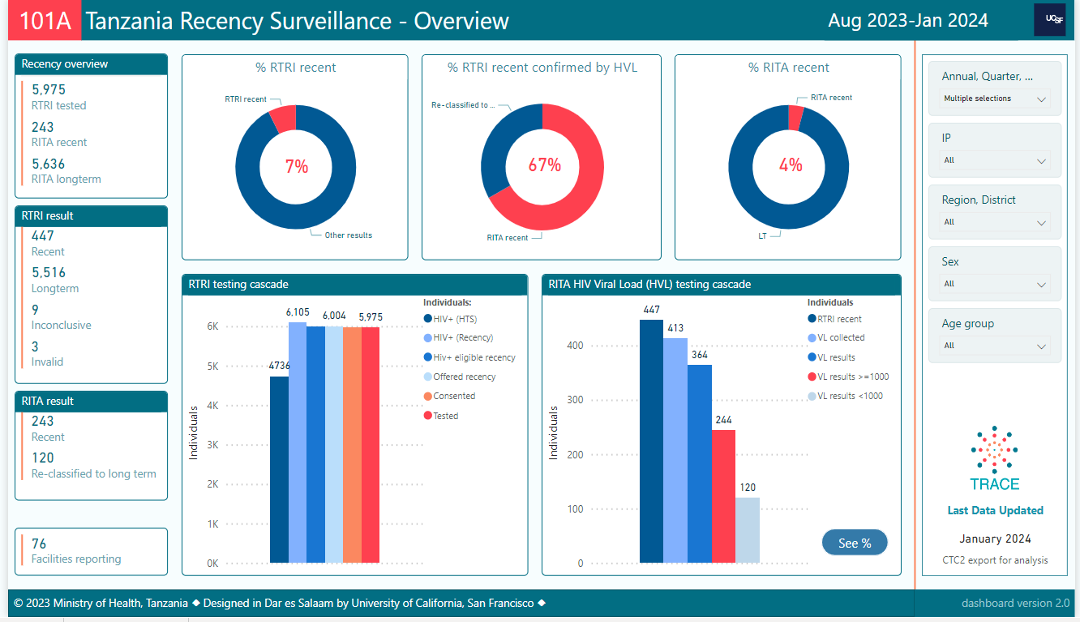Click the red RITA recent donut segment
Viewport: 1080px width, 622px height.
pyautogui.click(x=796, y=117)
